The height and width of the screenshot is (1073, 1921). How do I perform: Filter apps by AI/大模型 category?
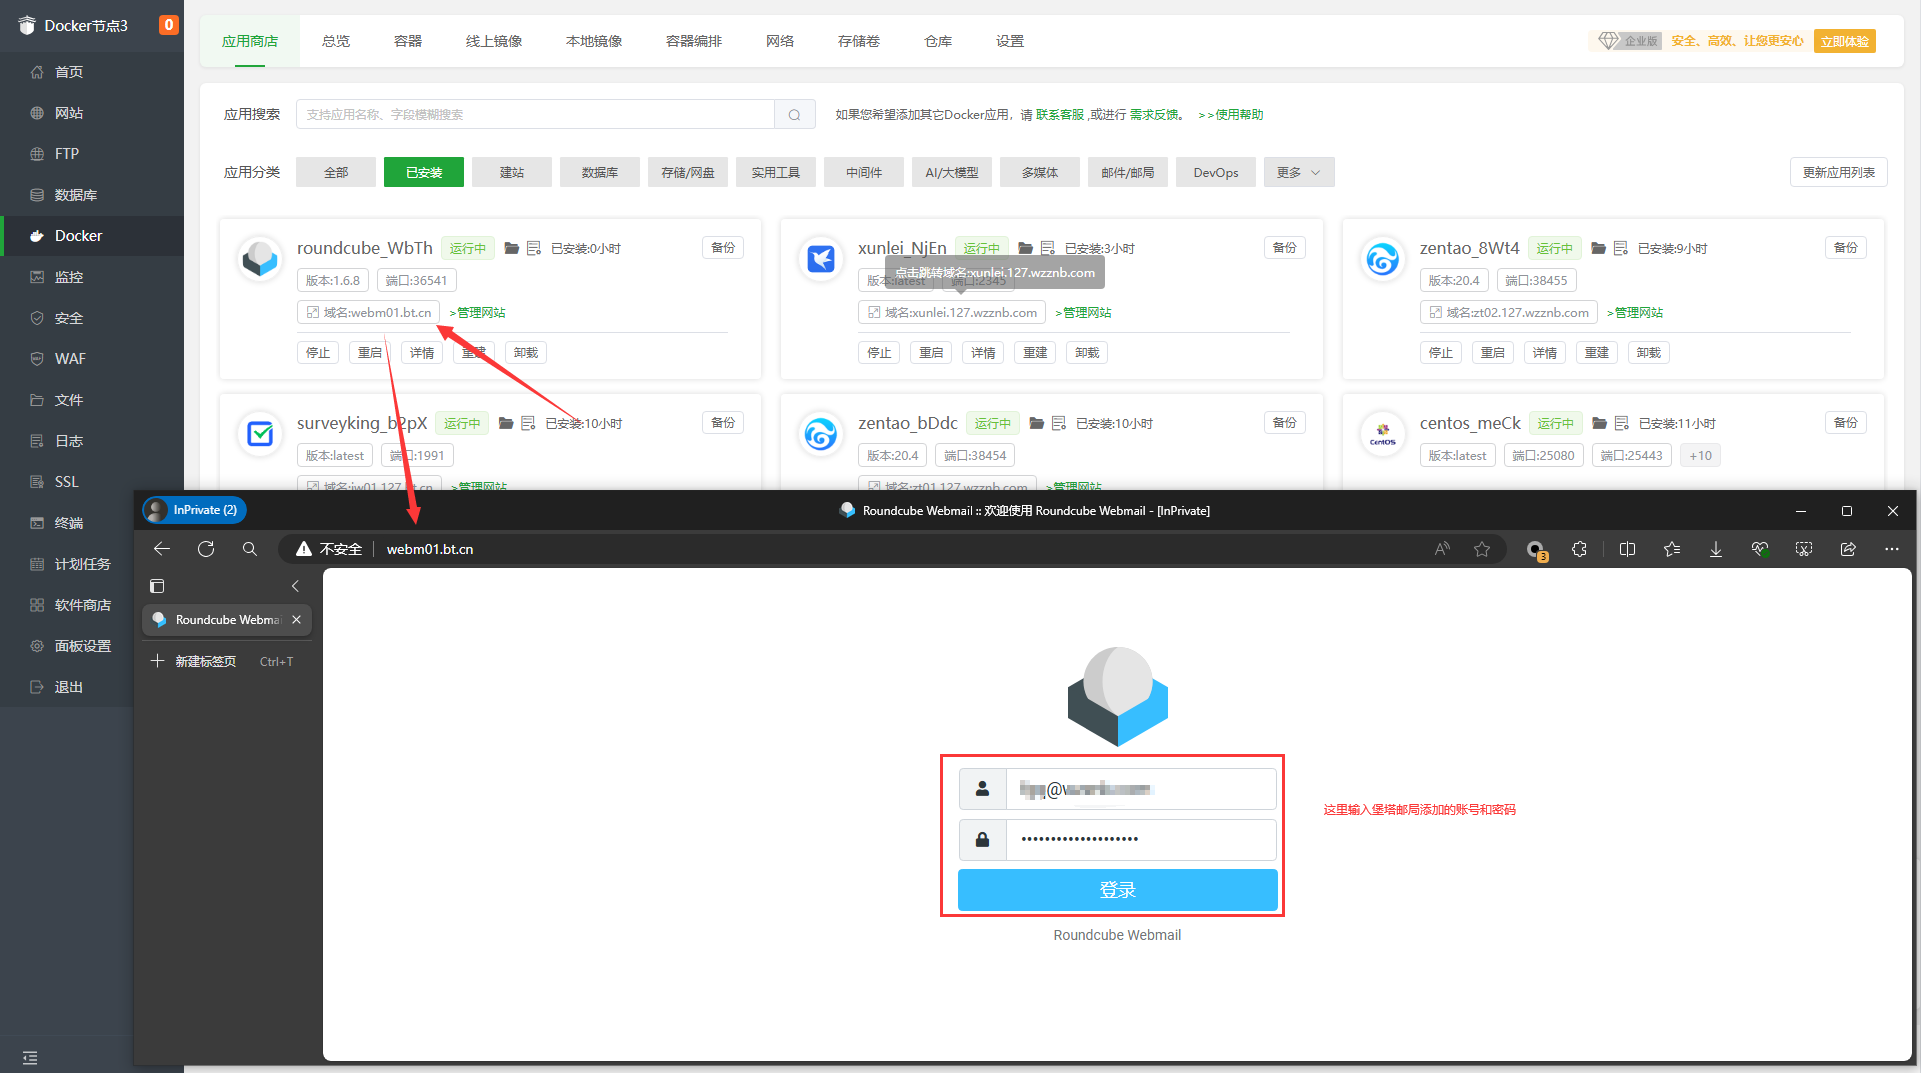[x=952, y=173]
